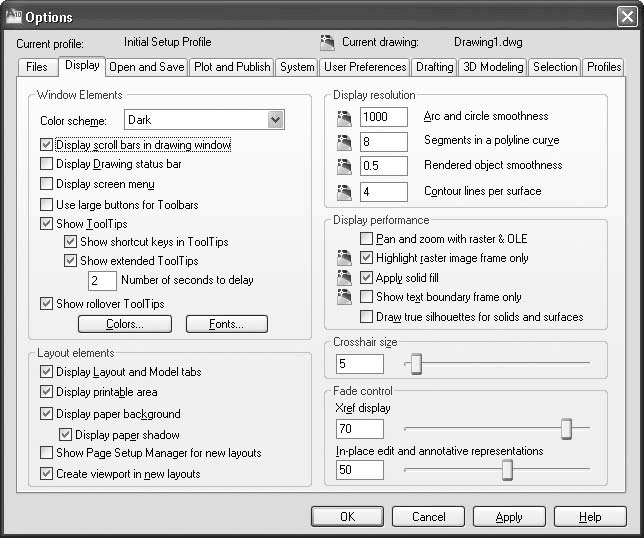Click the Colors... button
644x538 pixels.
tap(125, 324)
